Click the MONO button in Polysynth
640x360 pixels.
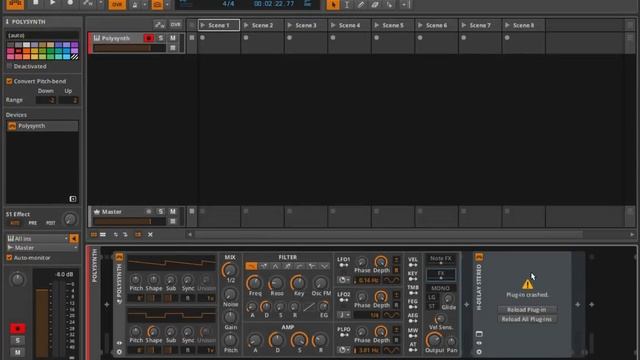coord(441,288)
